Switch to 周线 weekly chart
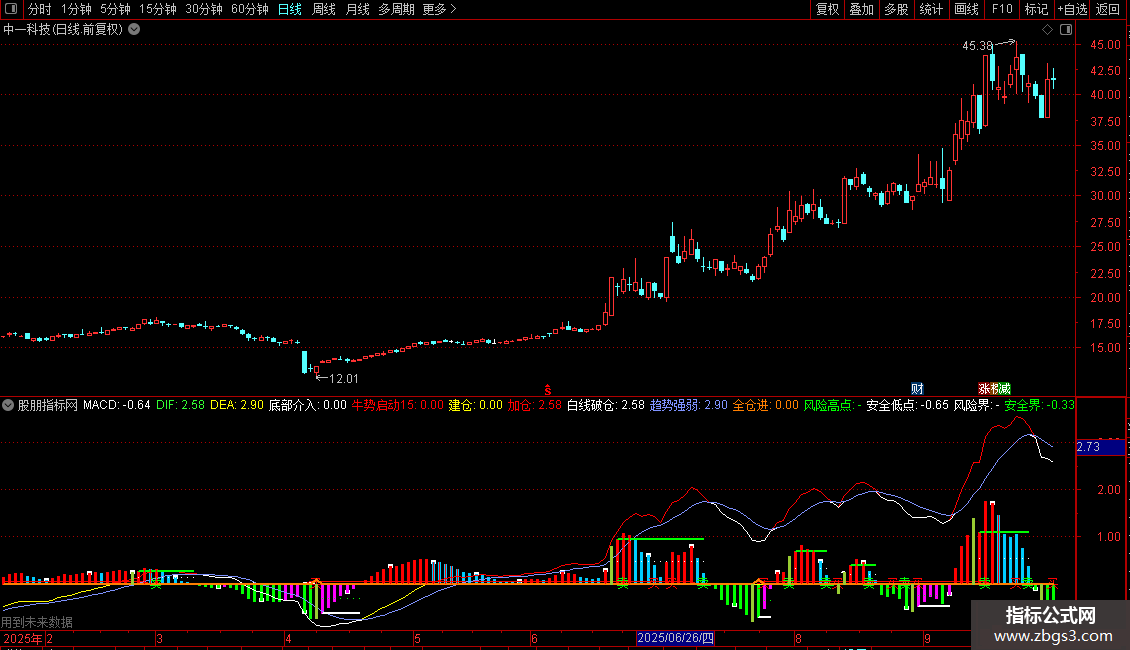The image size is (1130, 650). (x=324, y=9)
